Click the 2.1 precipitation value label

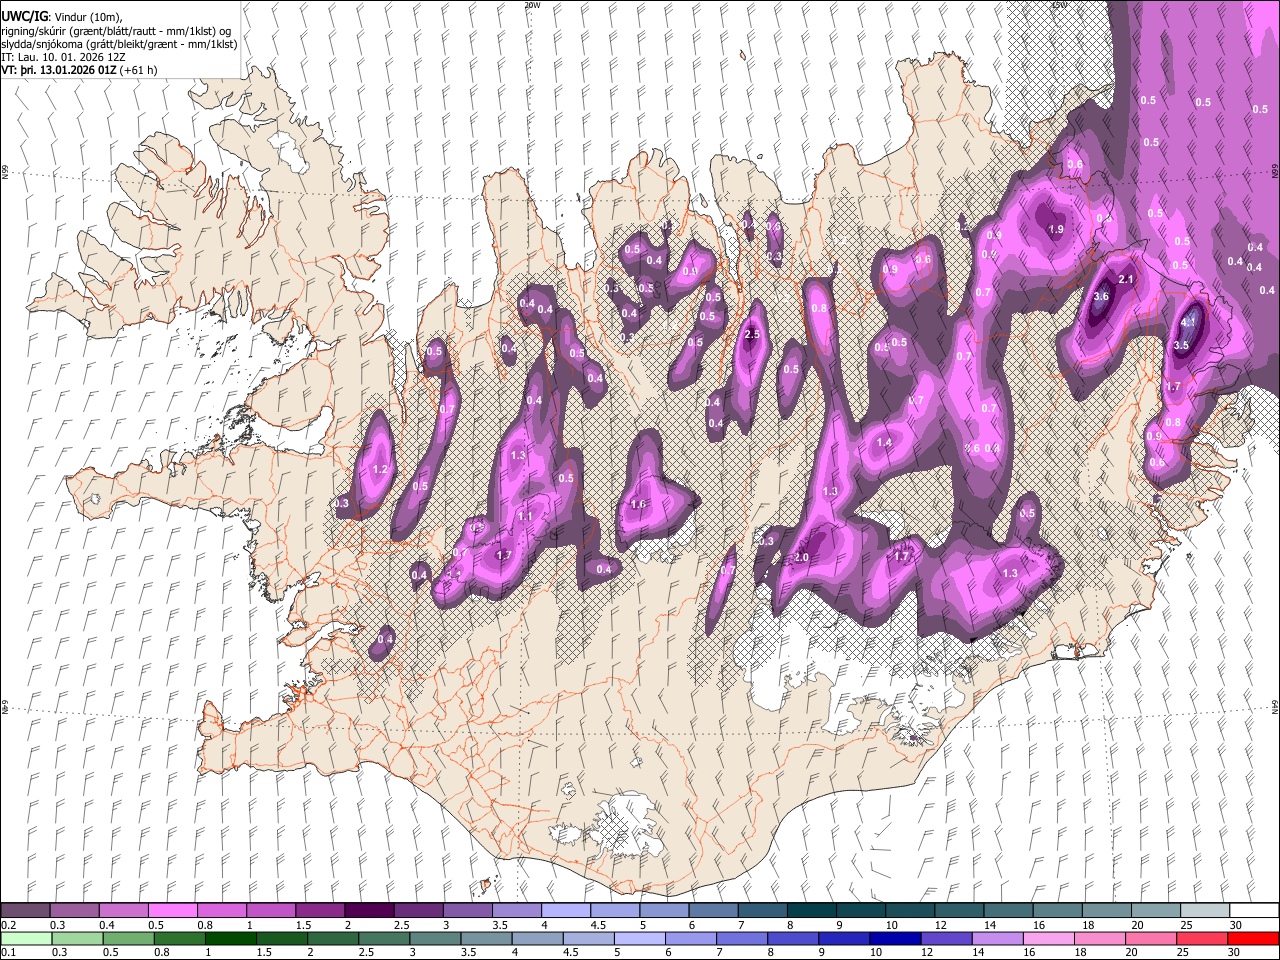tap(1125, 279)
